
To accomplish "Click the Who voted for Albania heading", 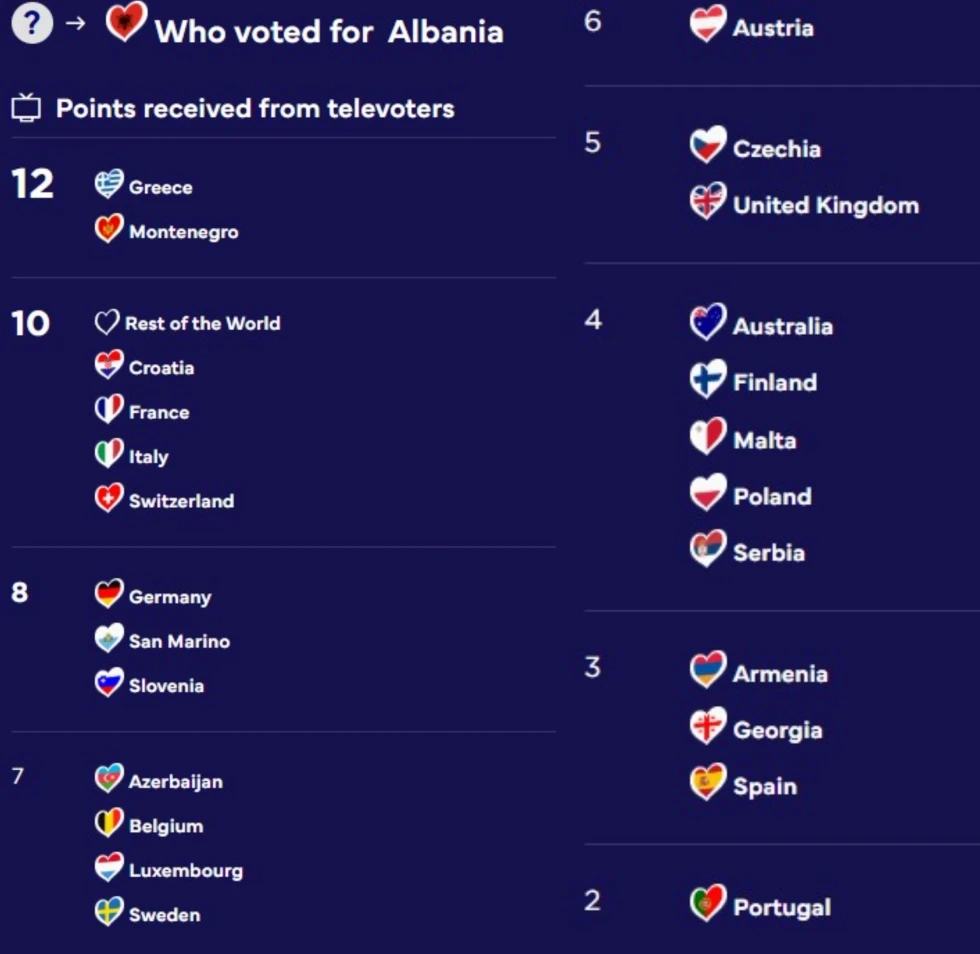I will (329, 31).
